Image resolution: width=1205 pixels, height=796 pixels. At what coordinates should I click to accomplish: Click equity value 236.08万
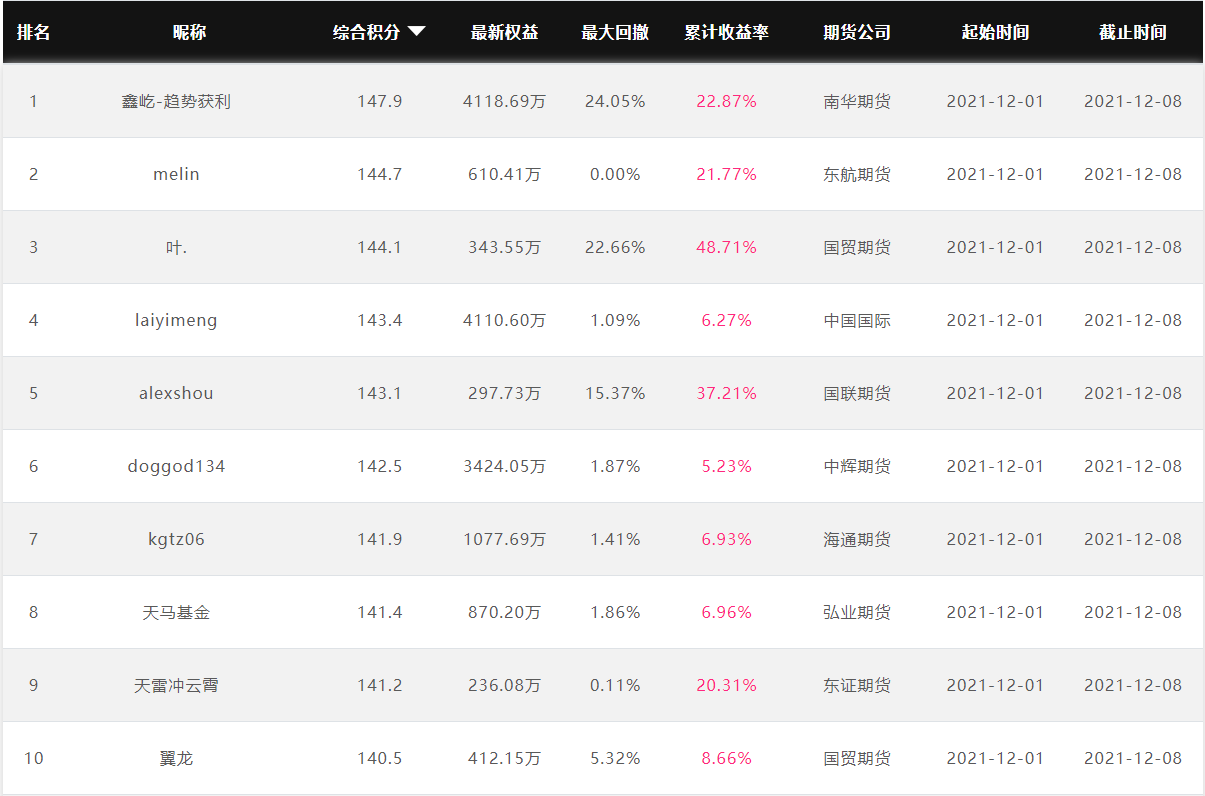[x=505, y=685]
